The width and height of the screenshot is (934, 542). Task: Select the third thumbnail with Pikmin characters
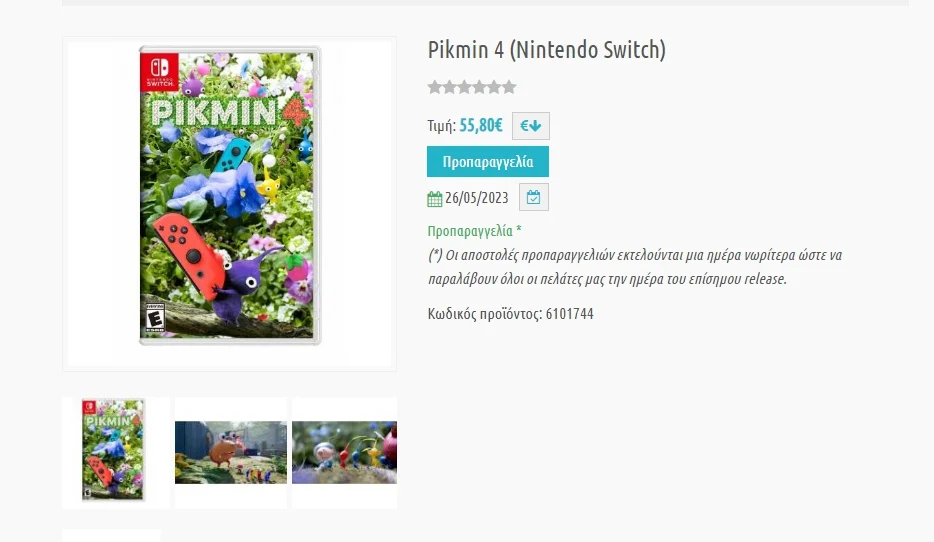(344, 452)
